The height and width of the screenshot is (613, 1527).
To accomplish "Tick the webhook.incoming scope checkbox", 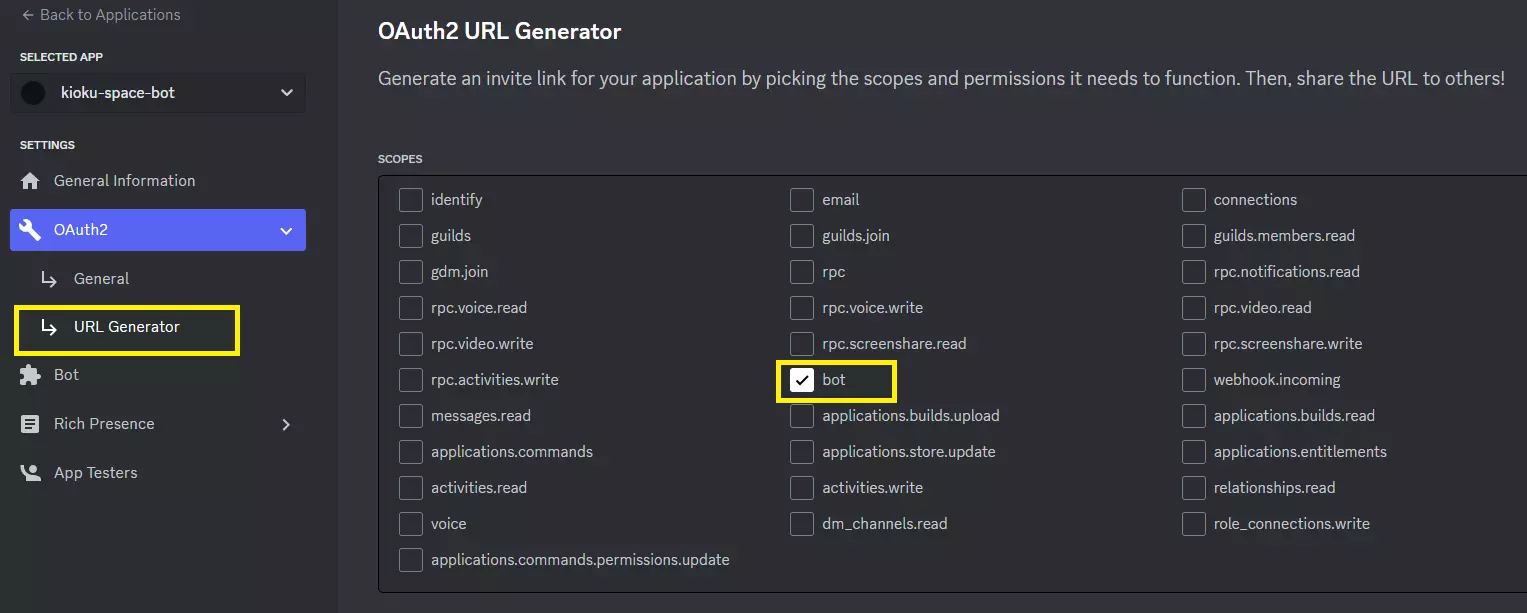I will pyautogui.click(x=1193, y=380).
